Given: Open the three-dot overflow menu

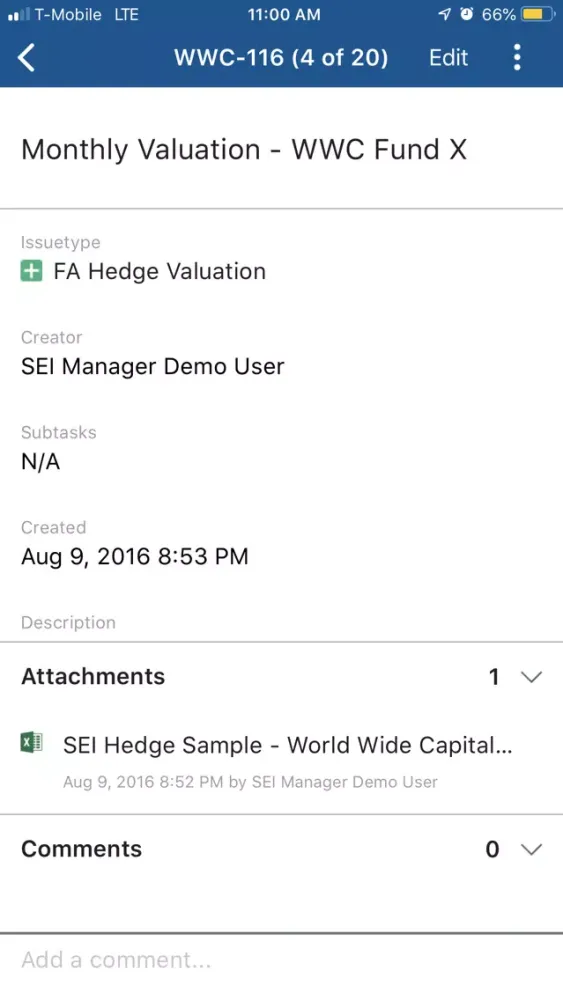Looking at the screenshot, I should click(517, 57).
